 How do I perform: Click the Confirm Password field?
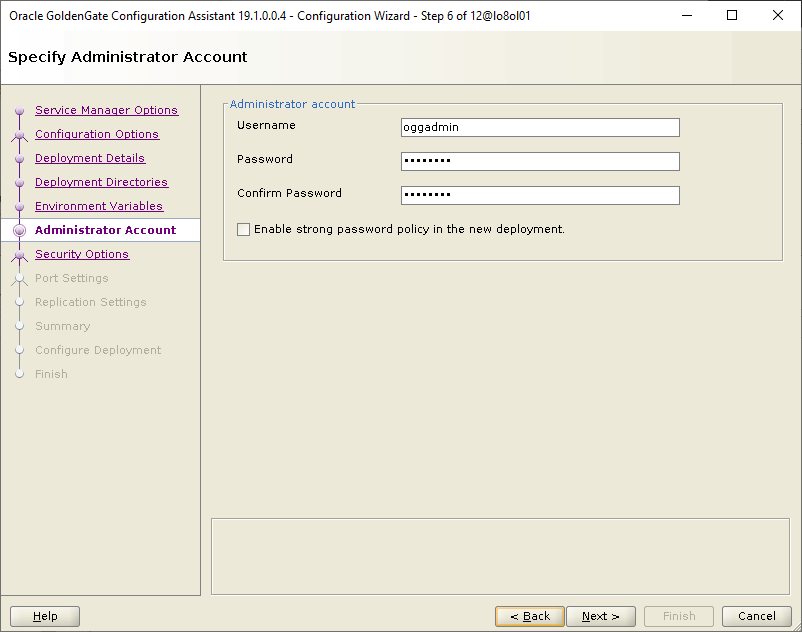(x=539, y=196)
